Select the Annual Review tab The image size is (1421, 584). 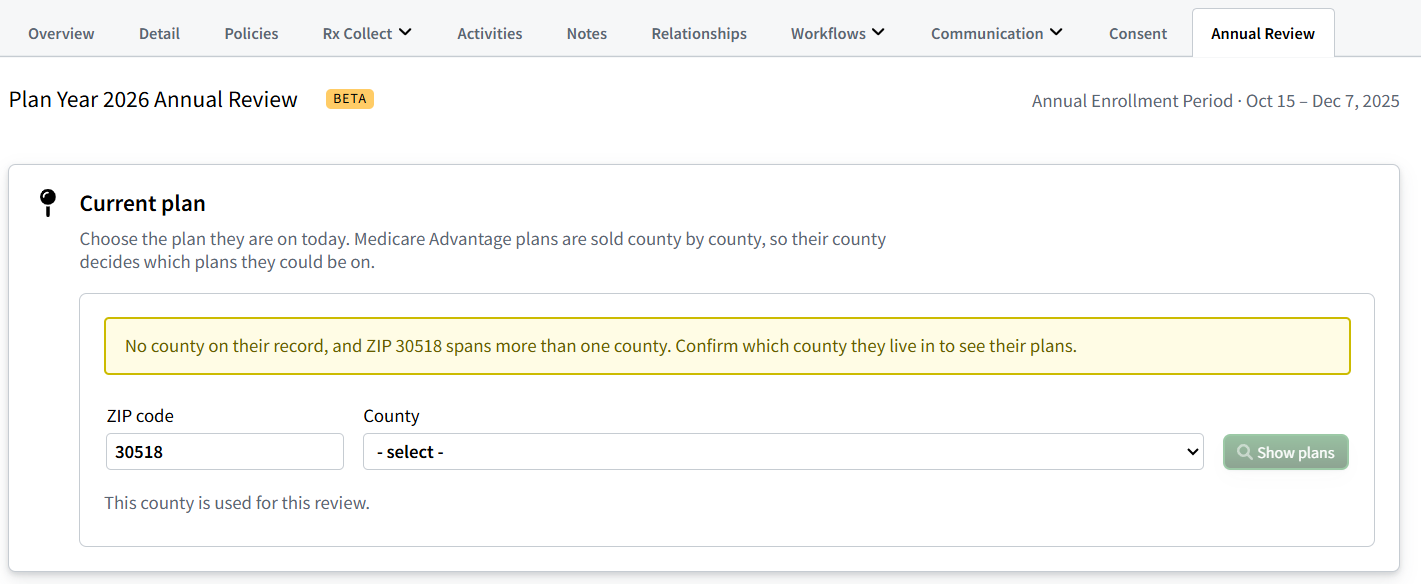[1263, 33]
